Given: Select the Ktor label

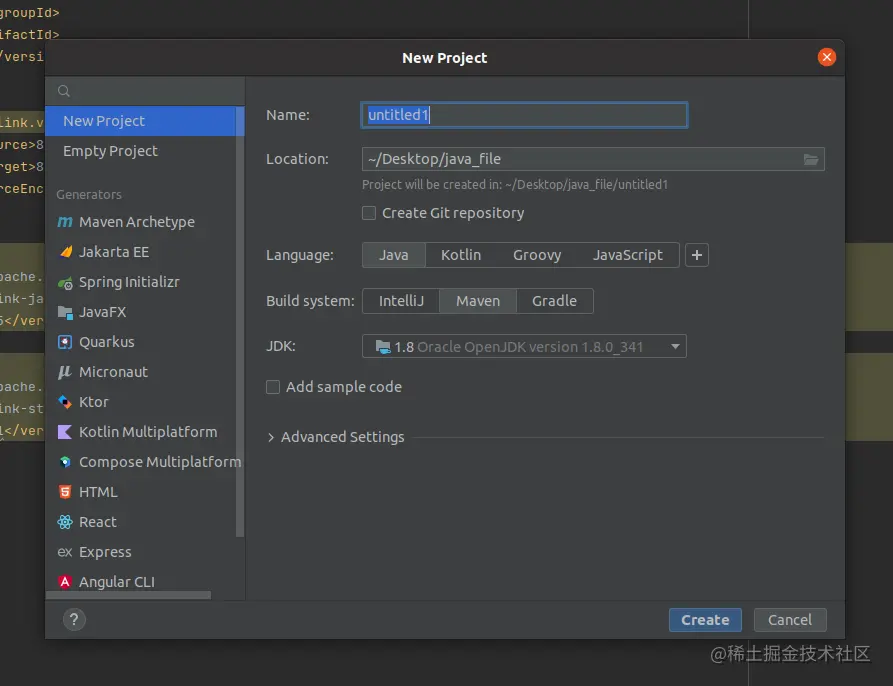Looking at the screenshot, I should (93, 402).
